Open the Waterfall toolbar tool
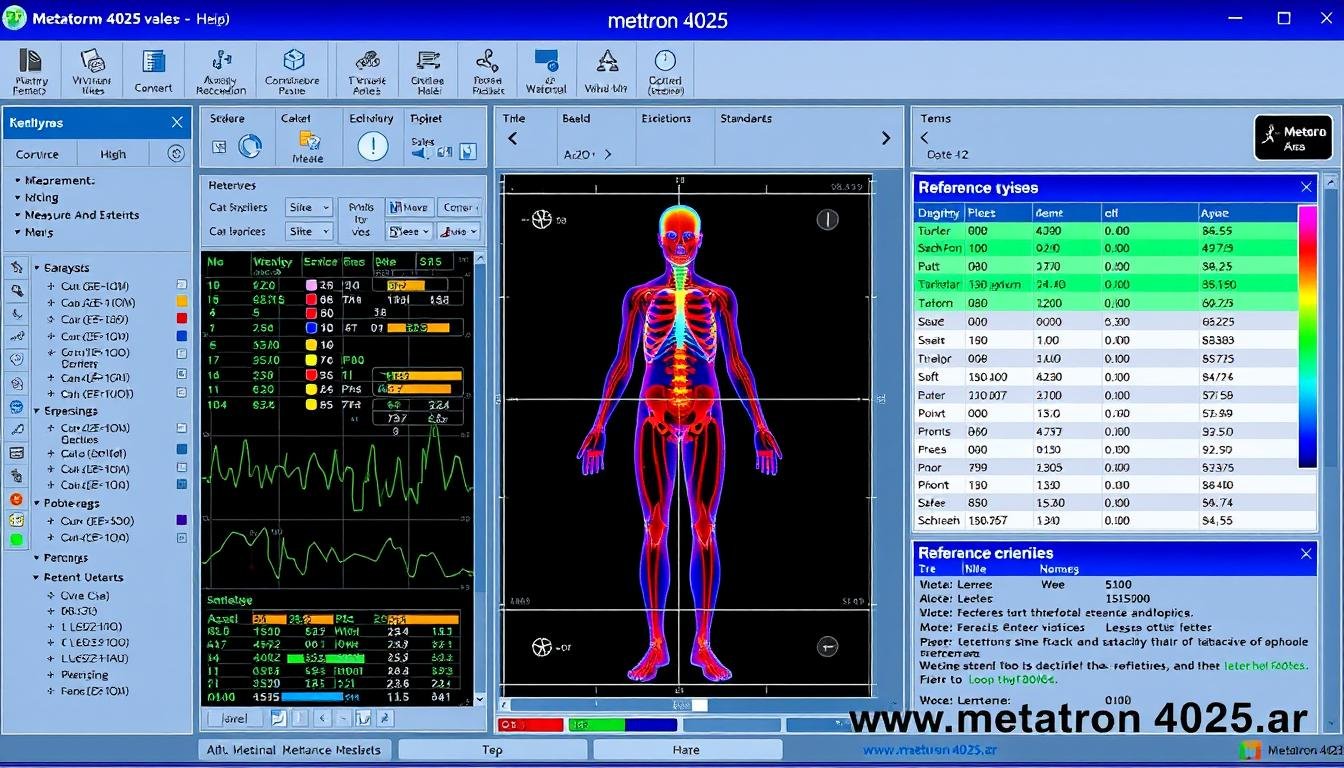The height and width of the screenshot is (768, 1344). 545,70
